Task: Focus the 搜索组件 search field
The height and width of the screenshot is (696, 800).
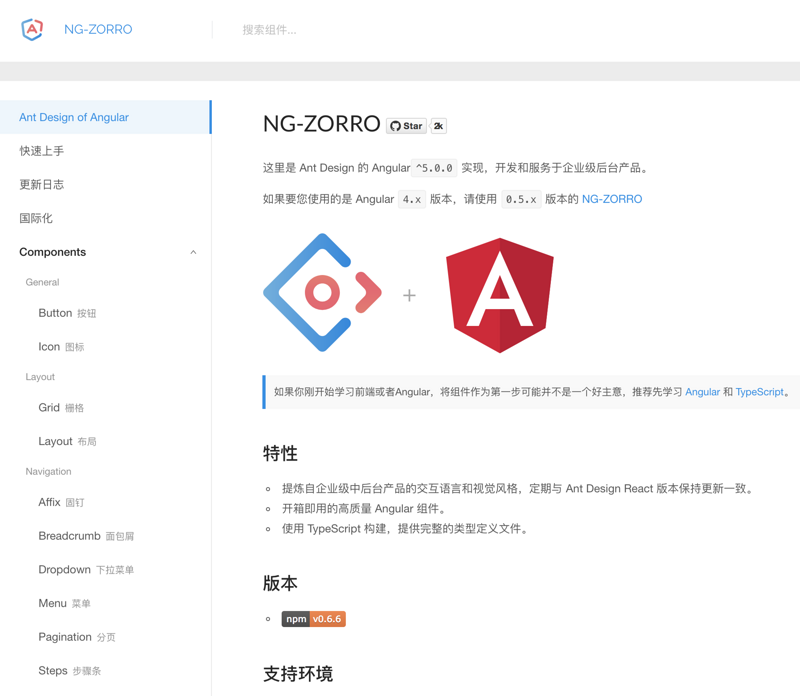Action: (x=269, y=30)
